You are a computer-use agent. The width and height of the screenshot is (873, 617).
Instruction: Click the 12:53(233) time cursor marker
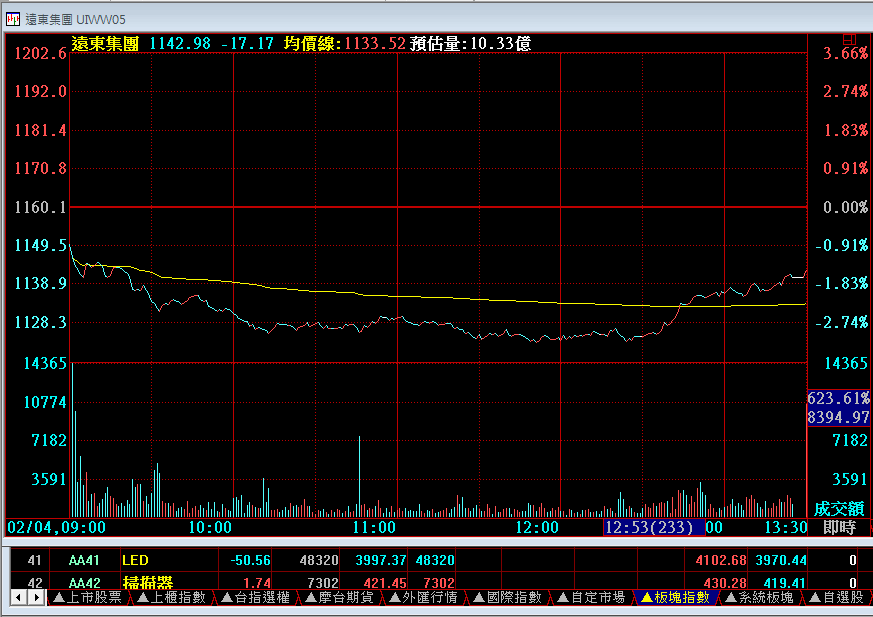(x=654, y=527)
